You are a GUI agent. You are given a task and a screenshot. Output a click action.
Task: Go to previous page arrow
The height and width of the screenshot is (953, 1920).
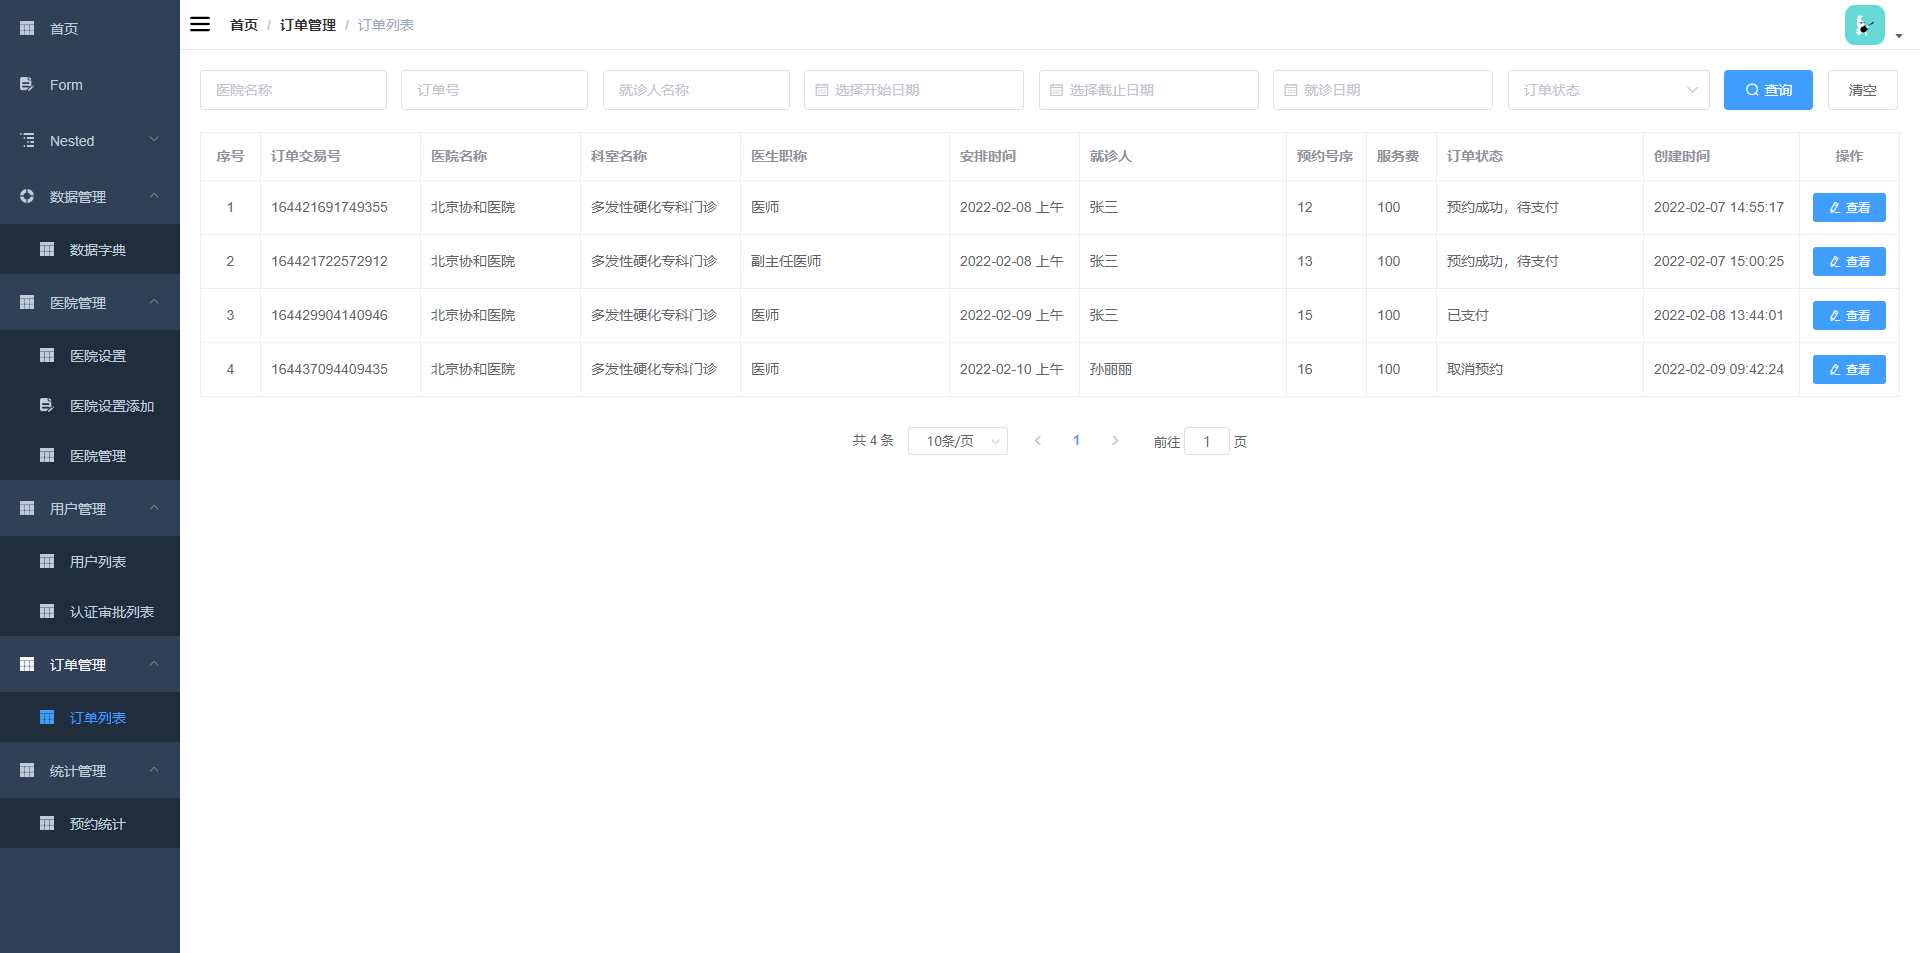coord(1038,440)
